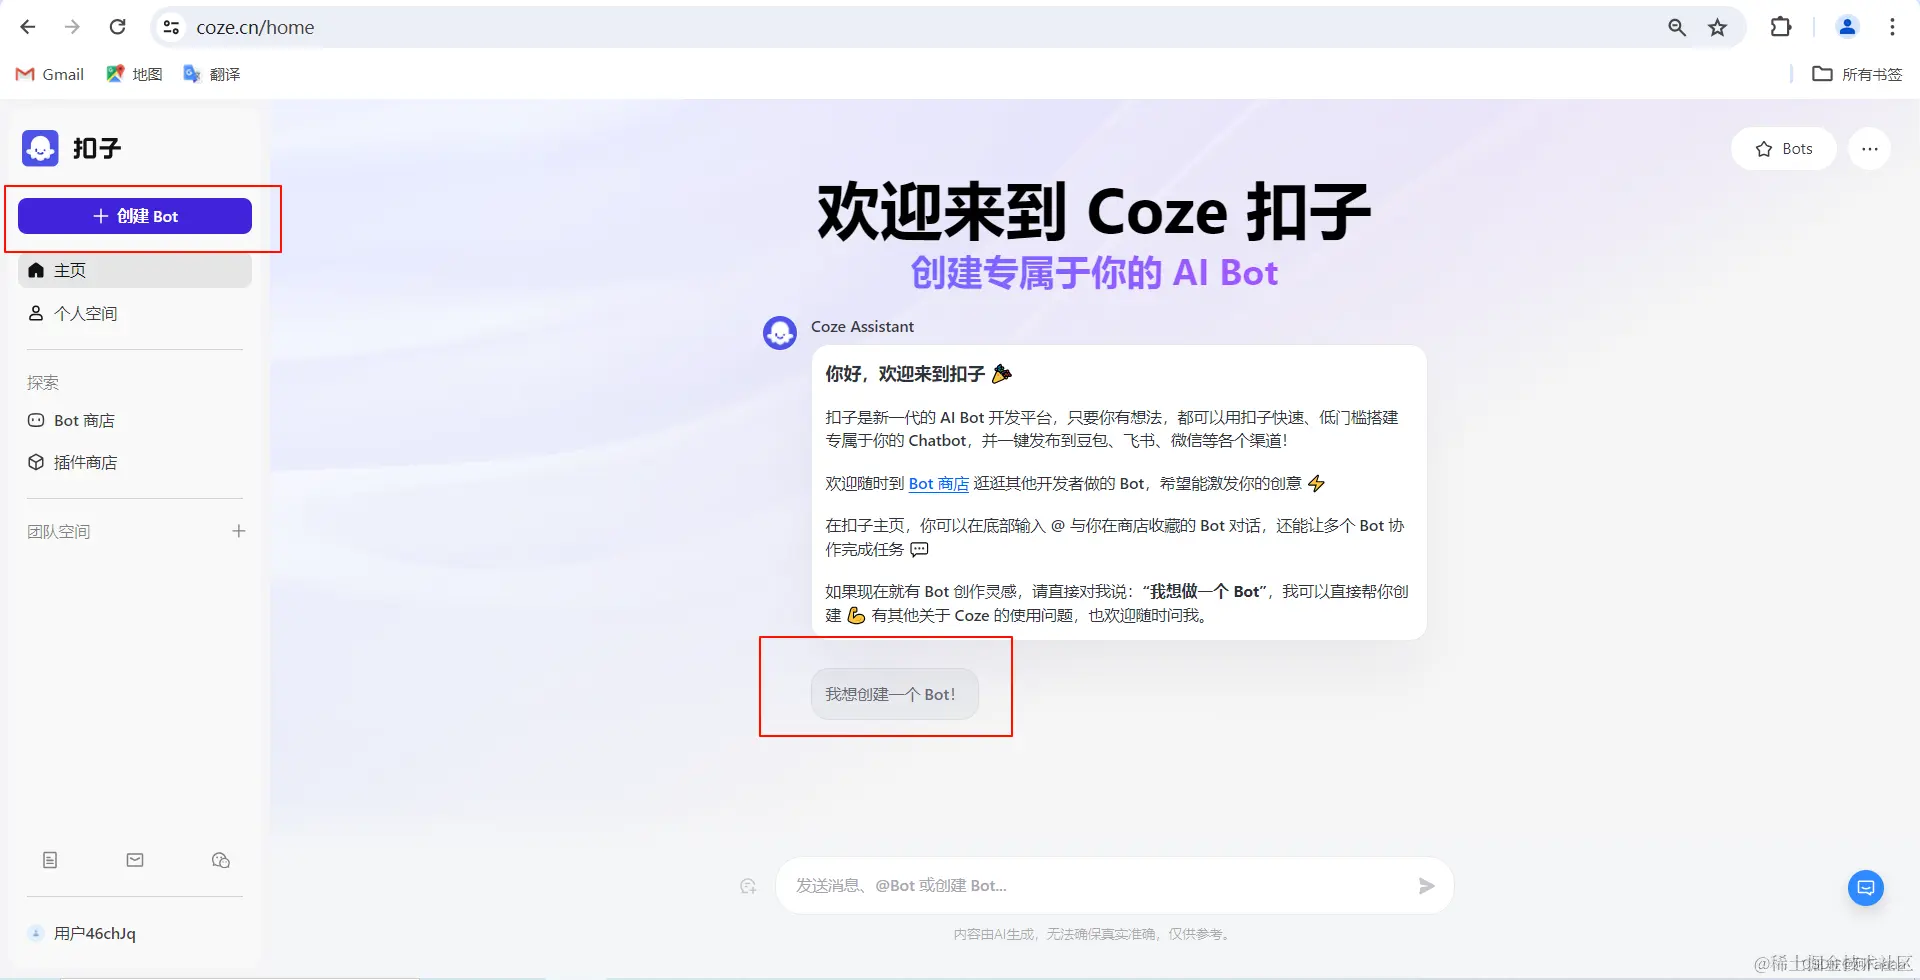Click the Coze logo icon in sidebar
The width and height of the screenshot is (1920, 980).
point(40,148)
